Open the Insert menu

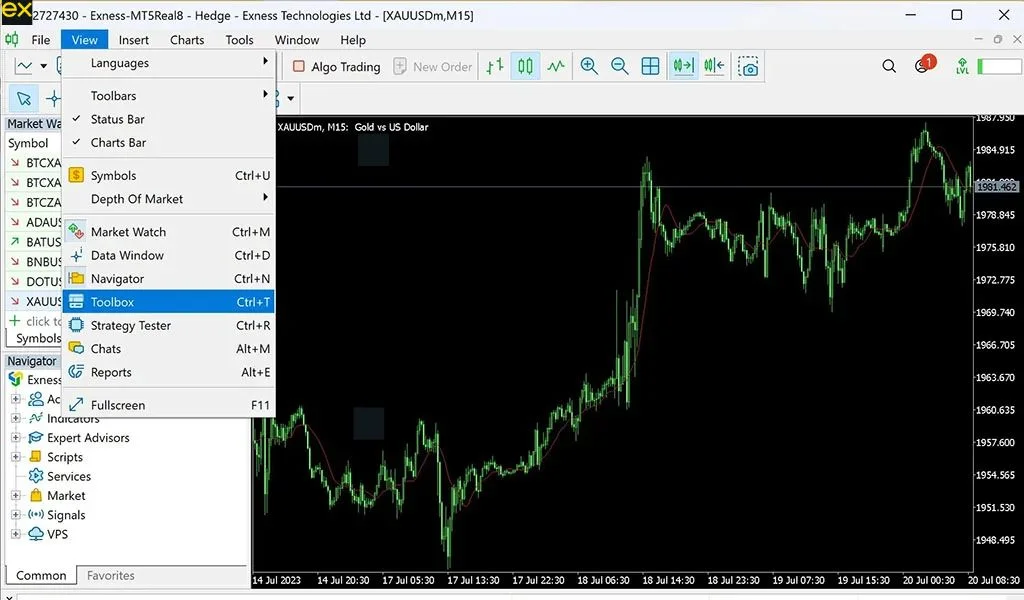click(133, 40)
